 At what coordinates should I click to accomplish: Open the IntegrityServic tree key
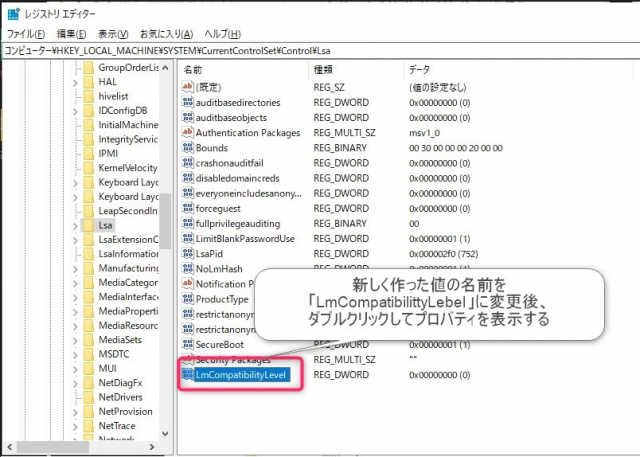click(128, 140)
